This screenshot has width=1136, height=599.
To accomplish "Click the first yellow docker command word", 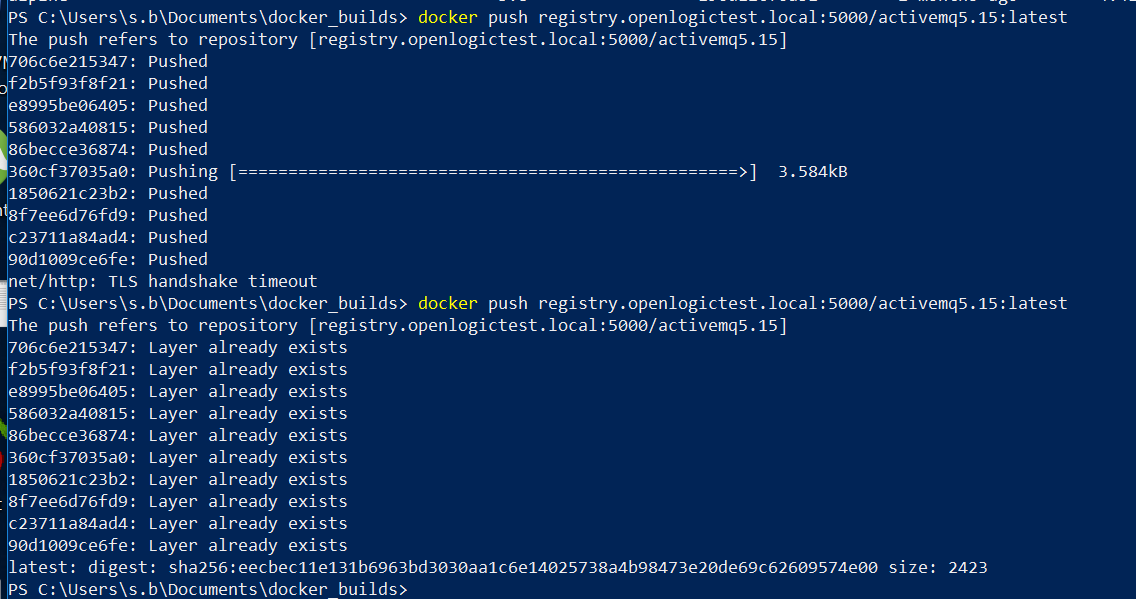I will tap(448, 17).
